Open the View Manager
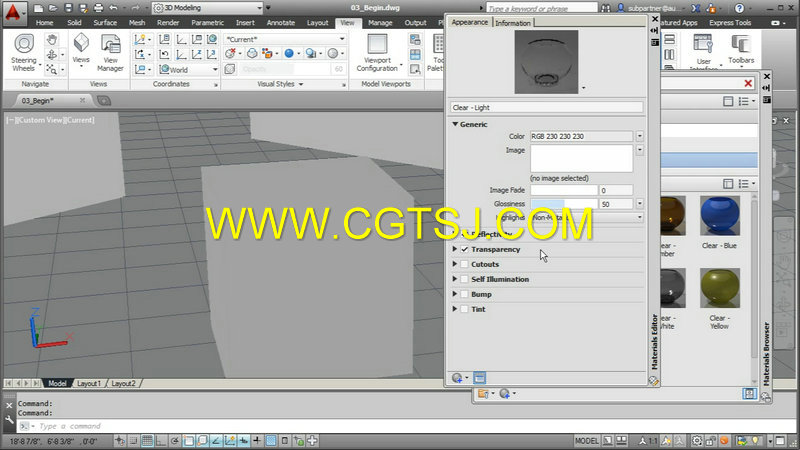Image resolution: width=800 pixels, height=450 pixels. click(110, 53)
